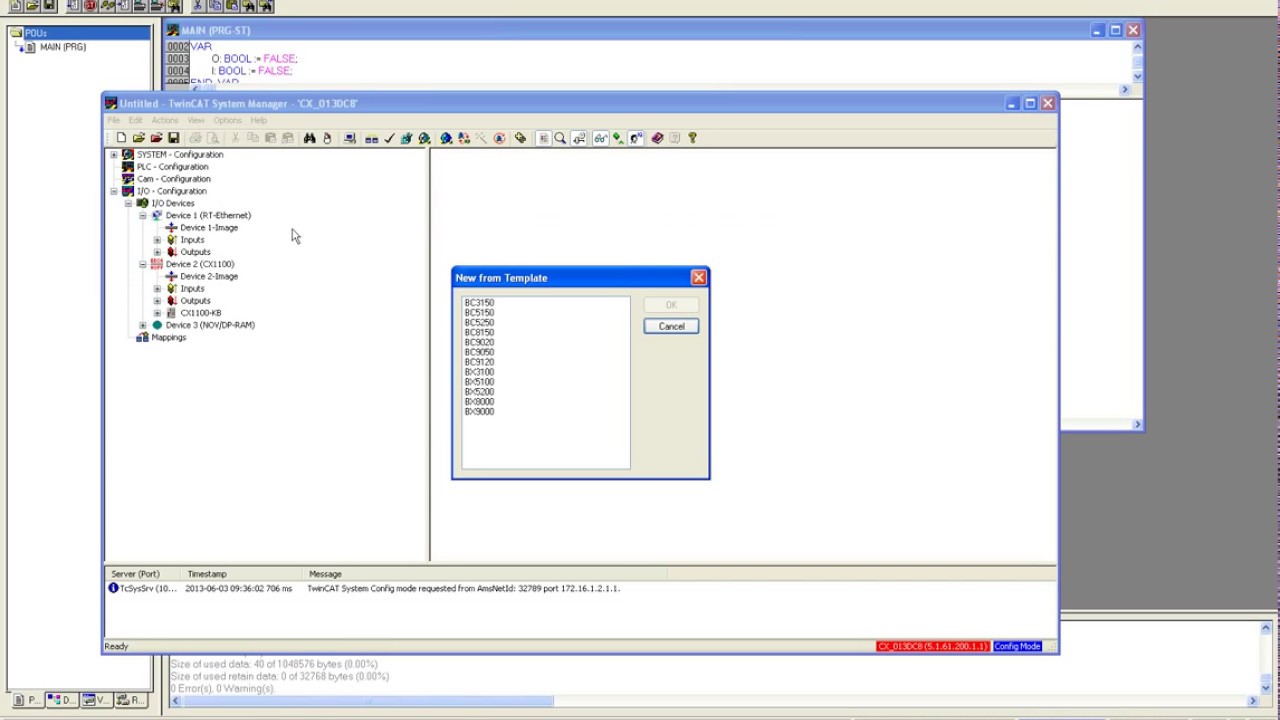Collapse Device 1 (RT-Ethernet) node
Viewport: 1280px width, 720px height.
click(142, 215)
